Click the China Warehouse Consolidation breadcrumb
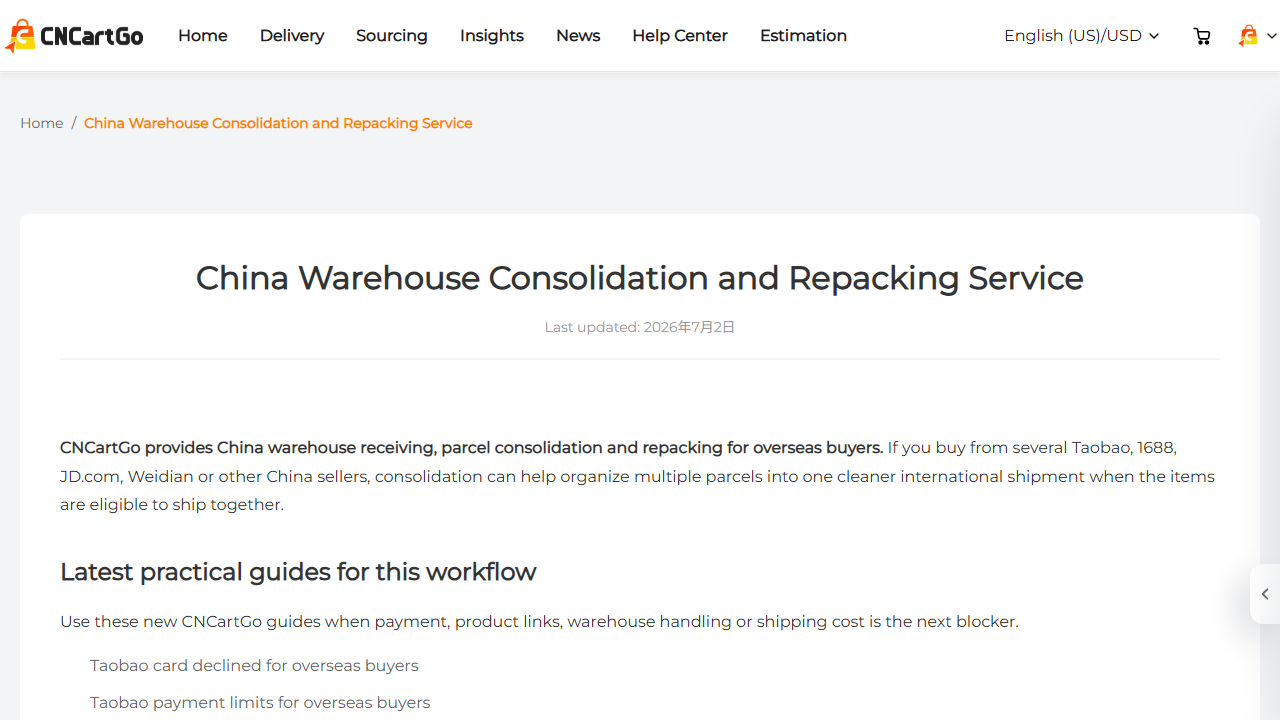The height and width of the screenshot is (720, 1280). tap(278, 123)
